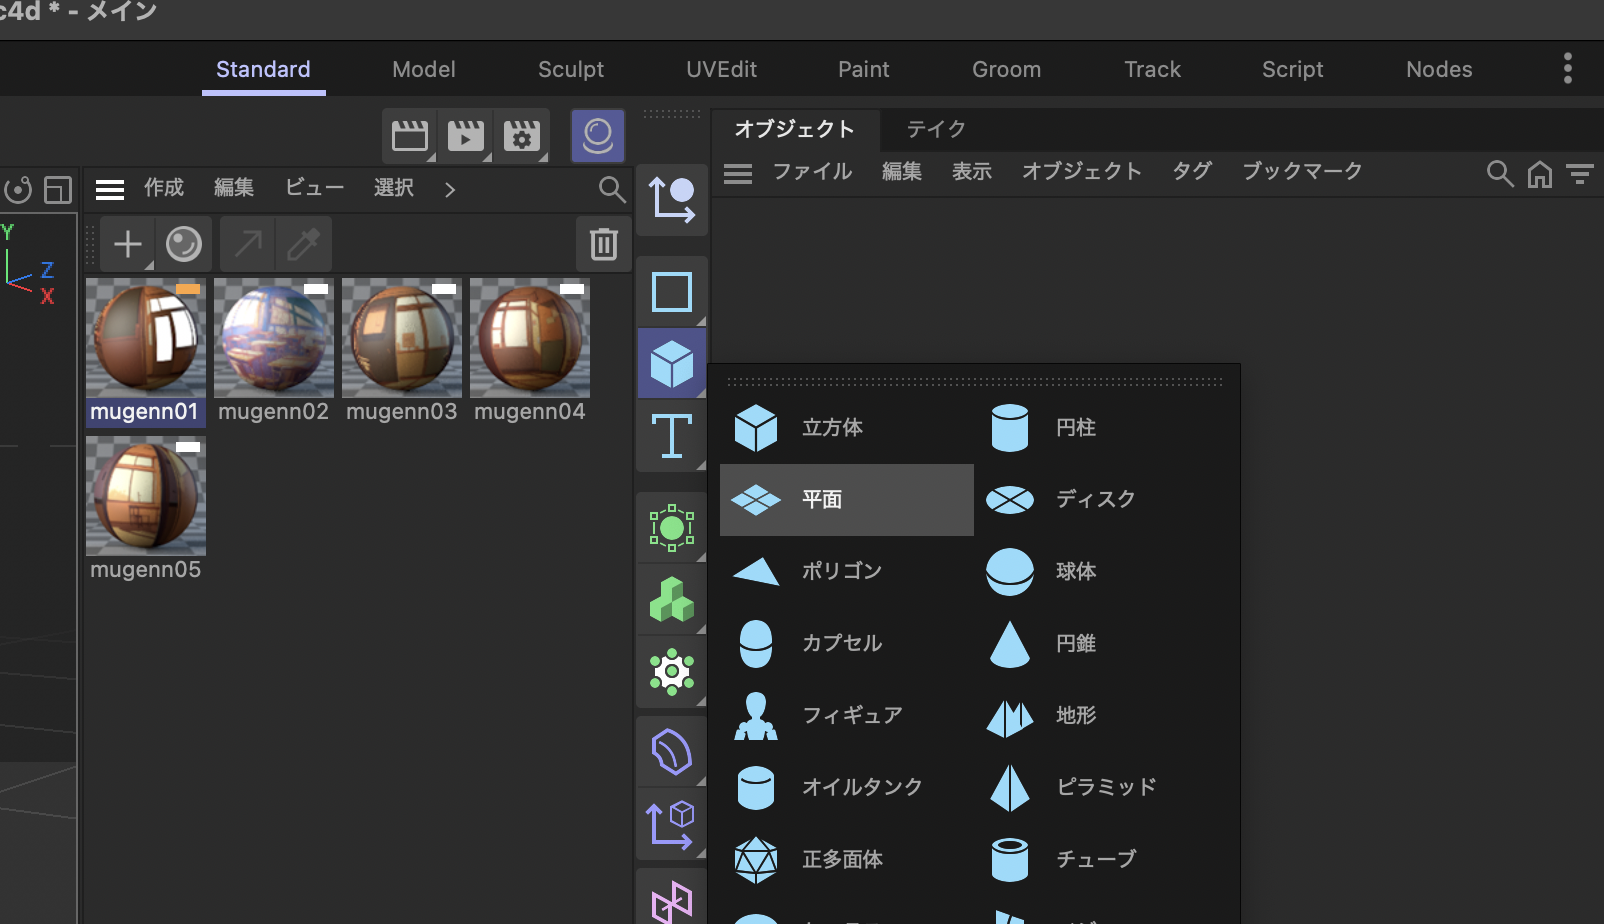Viewport: 1604px width, 924px height.
Task: Select the mugenn02 material thumbnail
Action: 273,339
